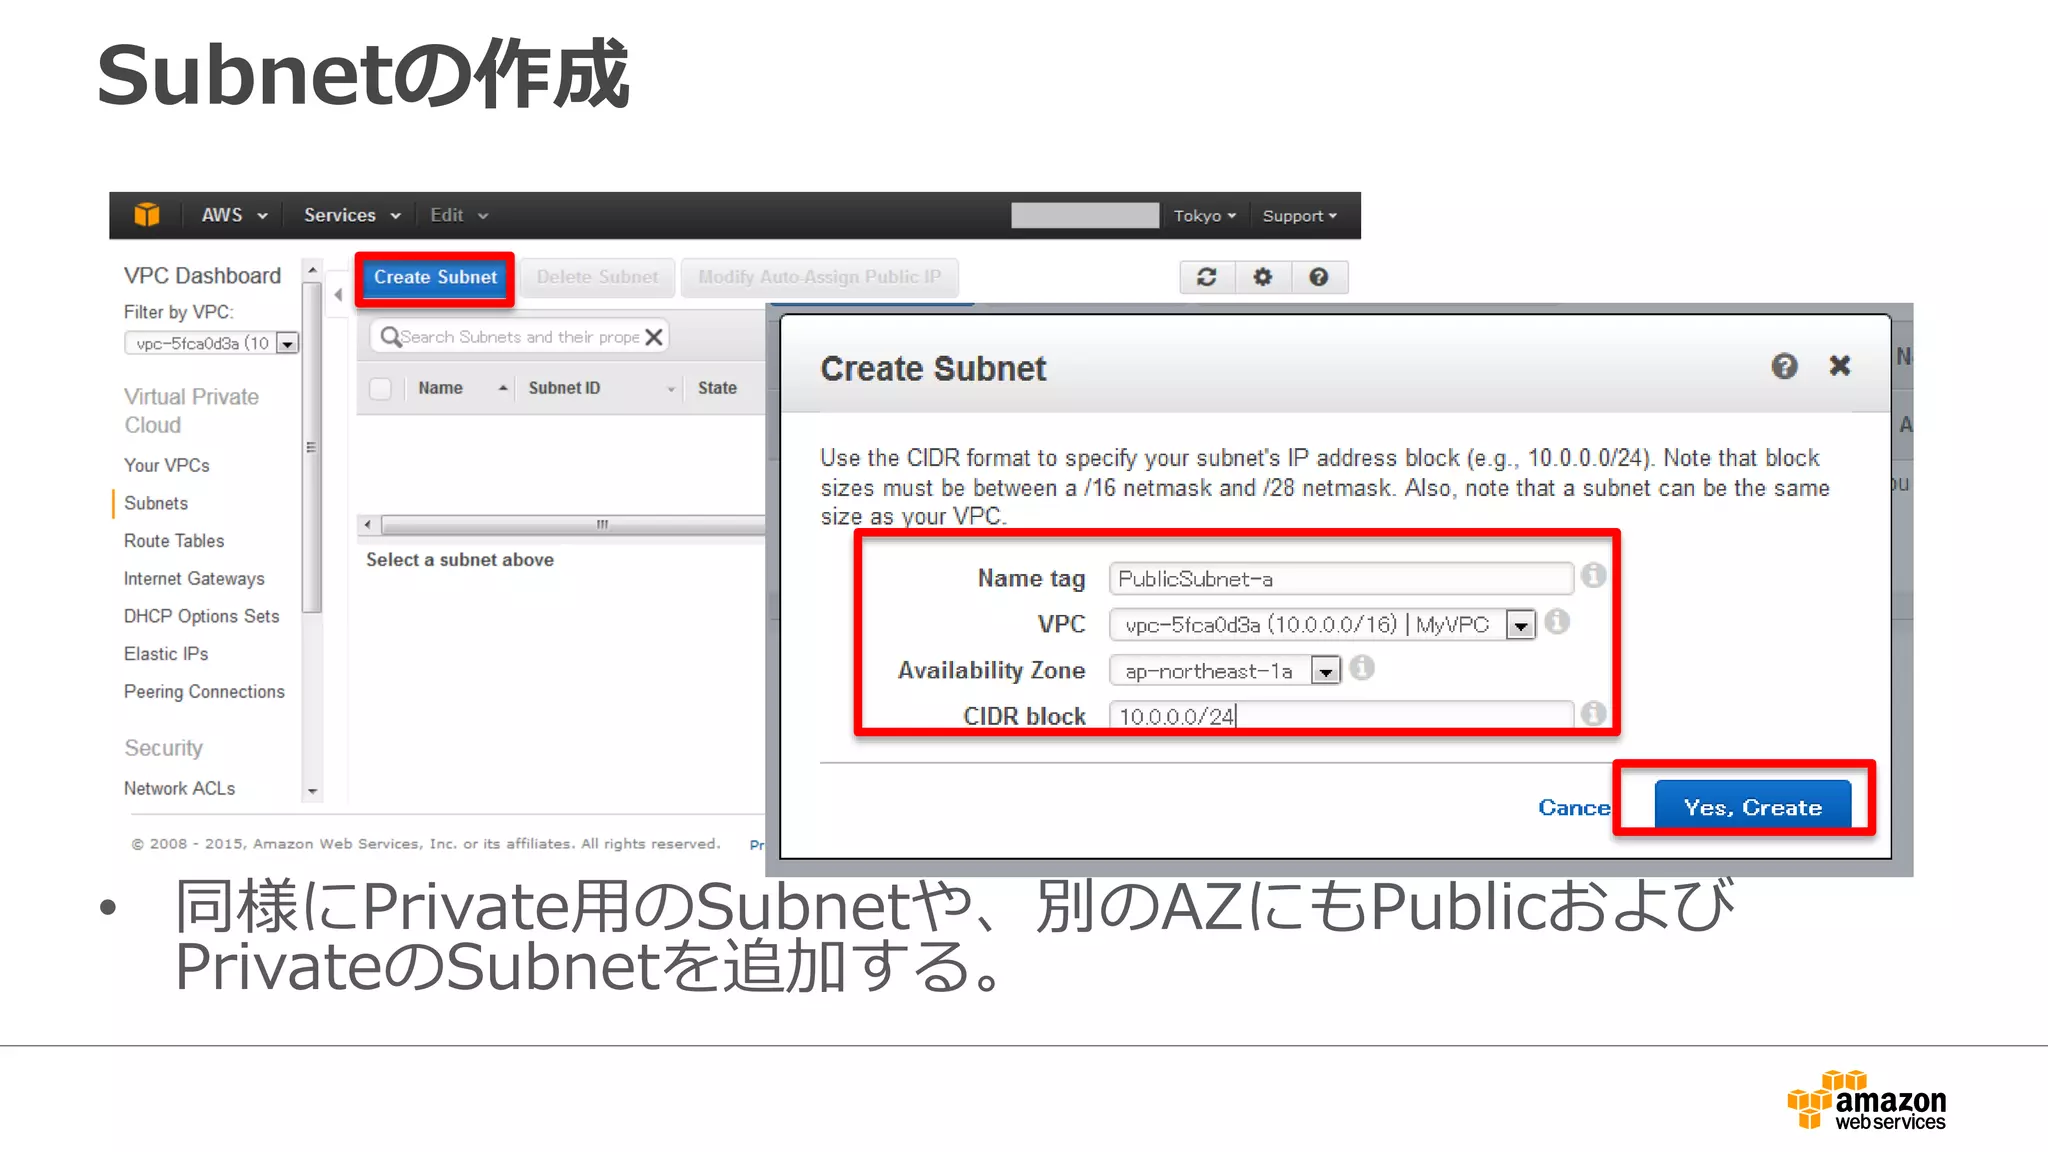Go to Your VPCs
Viewport: 2048px width, 1152px height.
click(x=166, y=465)
